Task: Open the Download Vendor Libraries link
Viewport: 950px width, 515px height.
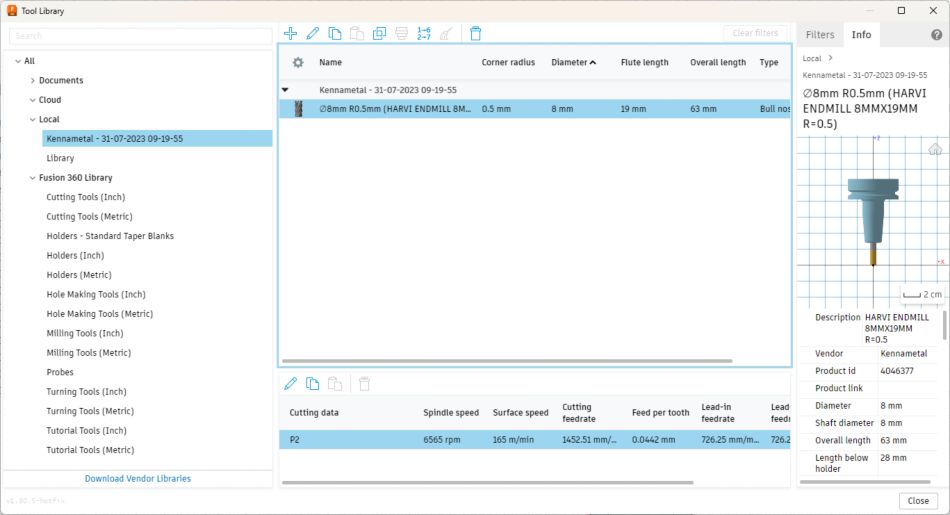Action: pos(138,479)
